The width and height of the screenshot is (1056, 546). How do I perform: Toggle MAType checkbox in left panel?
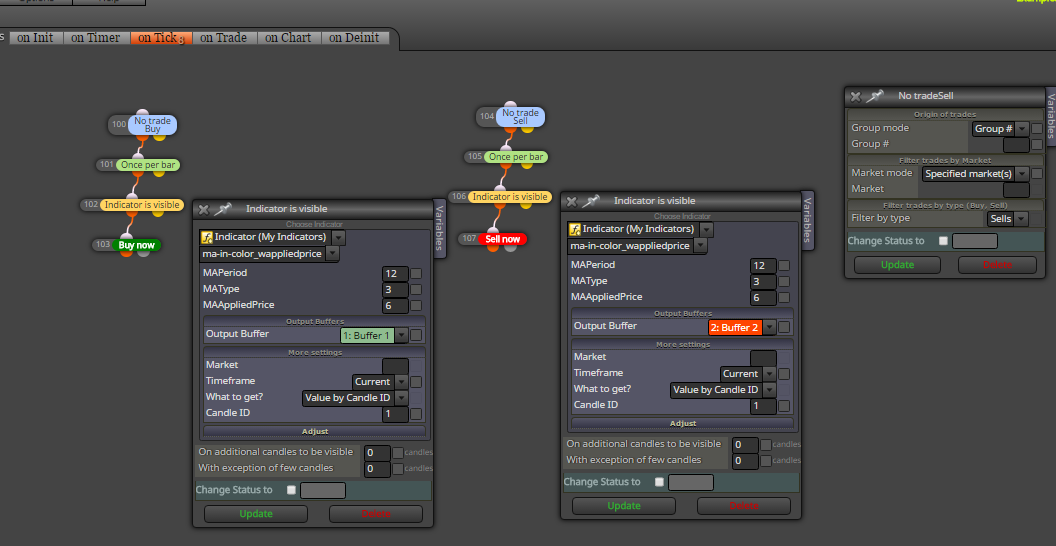click(416, 289)
